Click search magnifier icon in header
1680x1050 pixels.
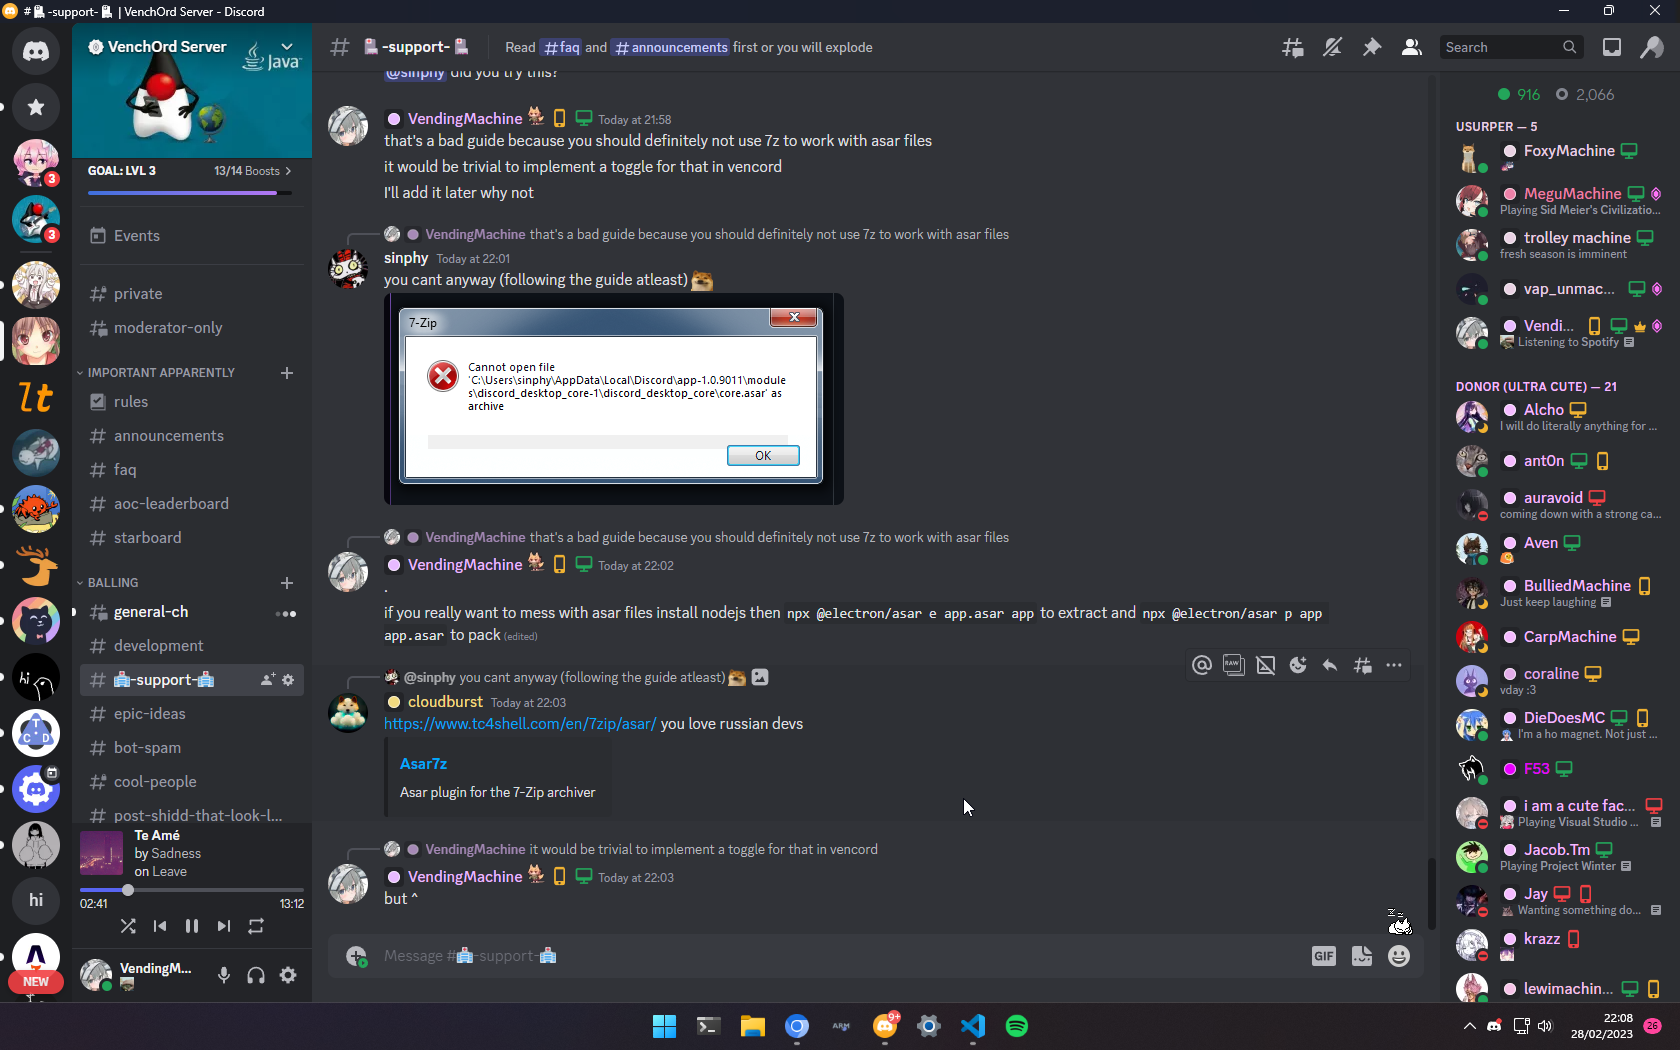tap(1570, 47)
